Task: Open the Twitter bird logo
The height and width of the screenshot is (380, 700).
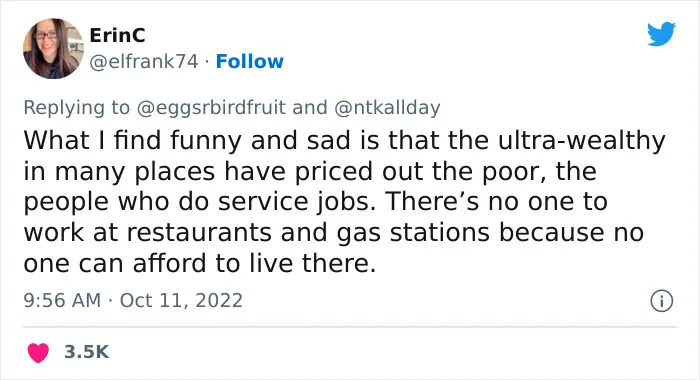Action: click(661, 33)
